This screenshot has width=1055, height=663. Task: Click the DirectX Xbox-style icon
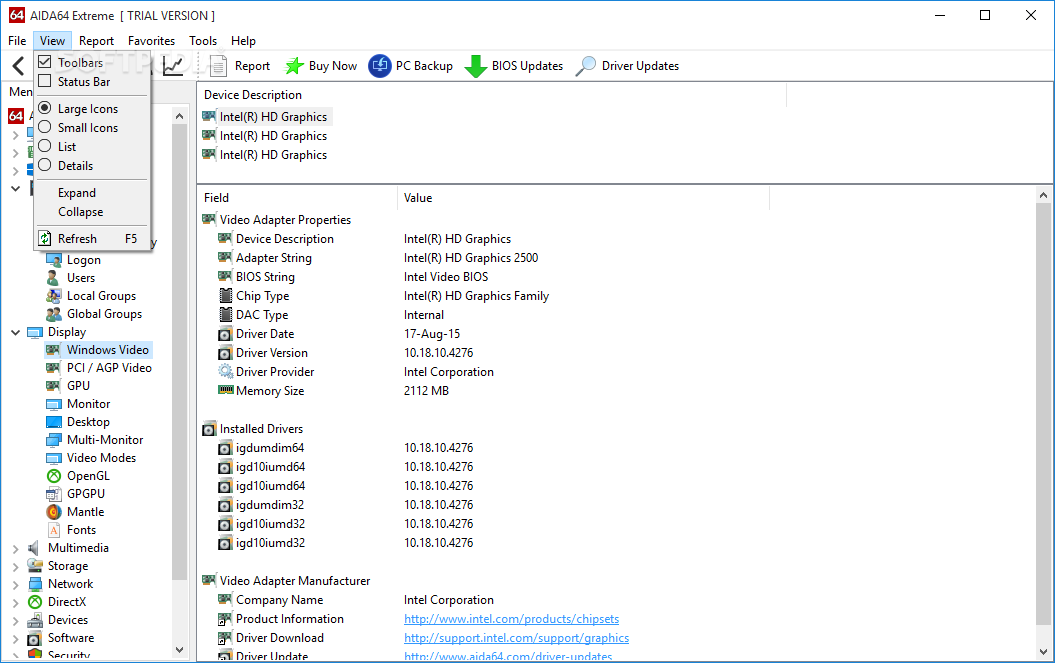point(35,602)
